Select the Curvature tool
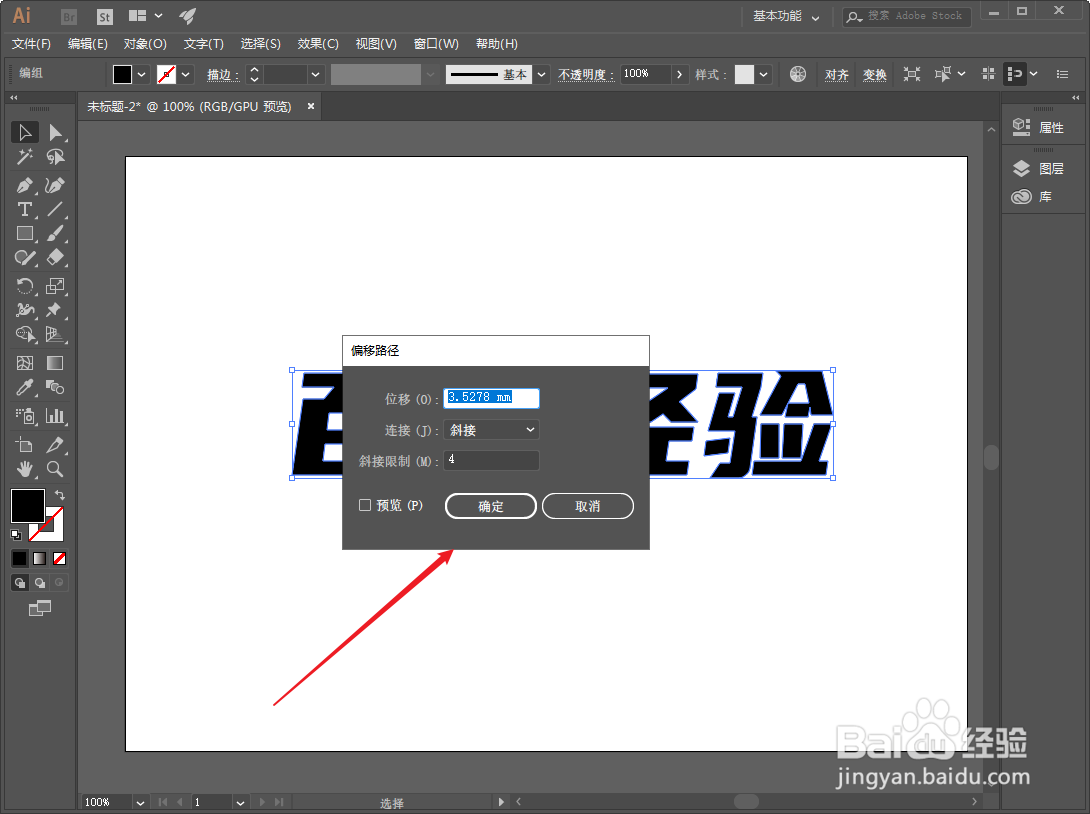 pos(55,186)
